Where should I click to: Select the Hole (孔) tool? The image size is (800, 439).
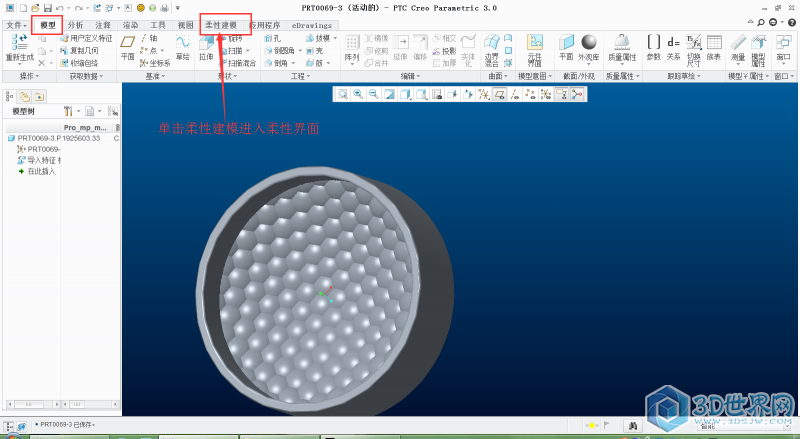point(272,38)
